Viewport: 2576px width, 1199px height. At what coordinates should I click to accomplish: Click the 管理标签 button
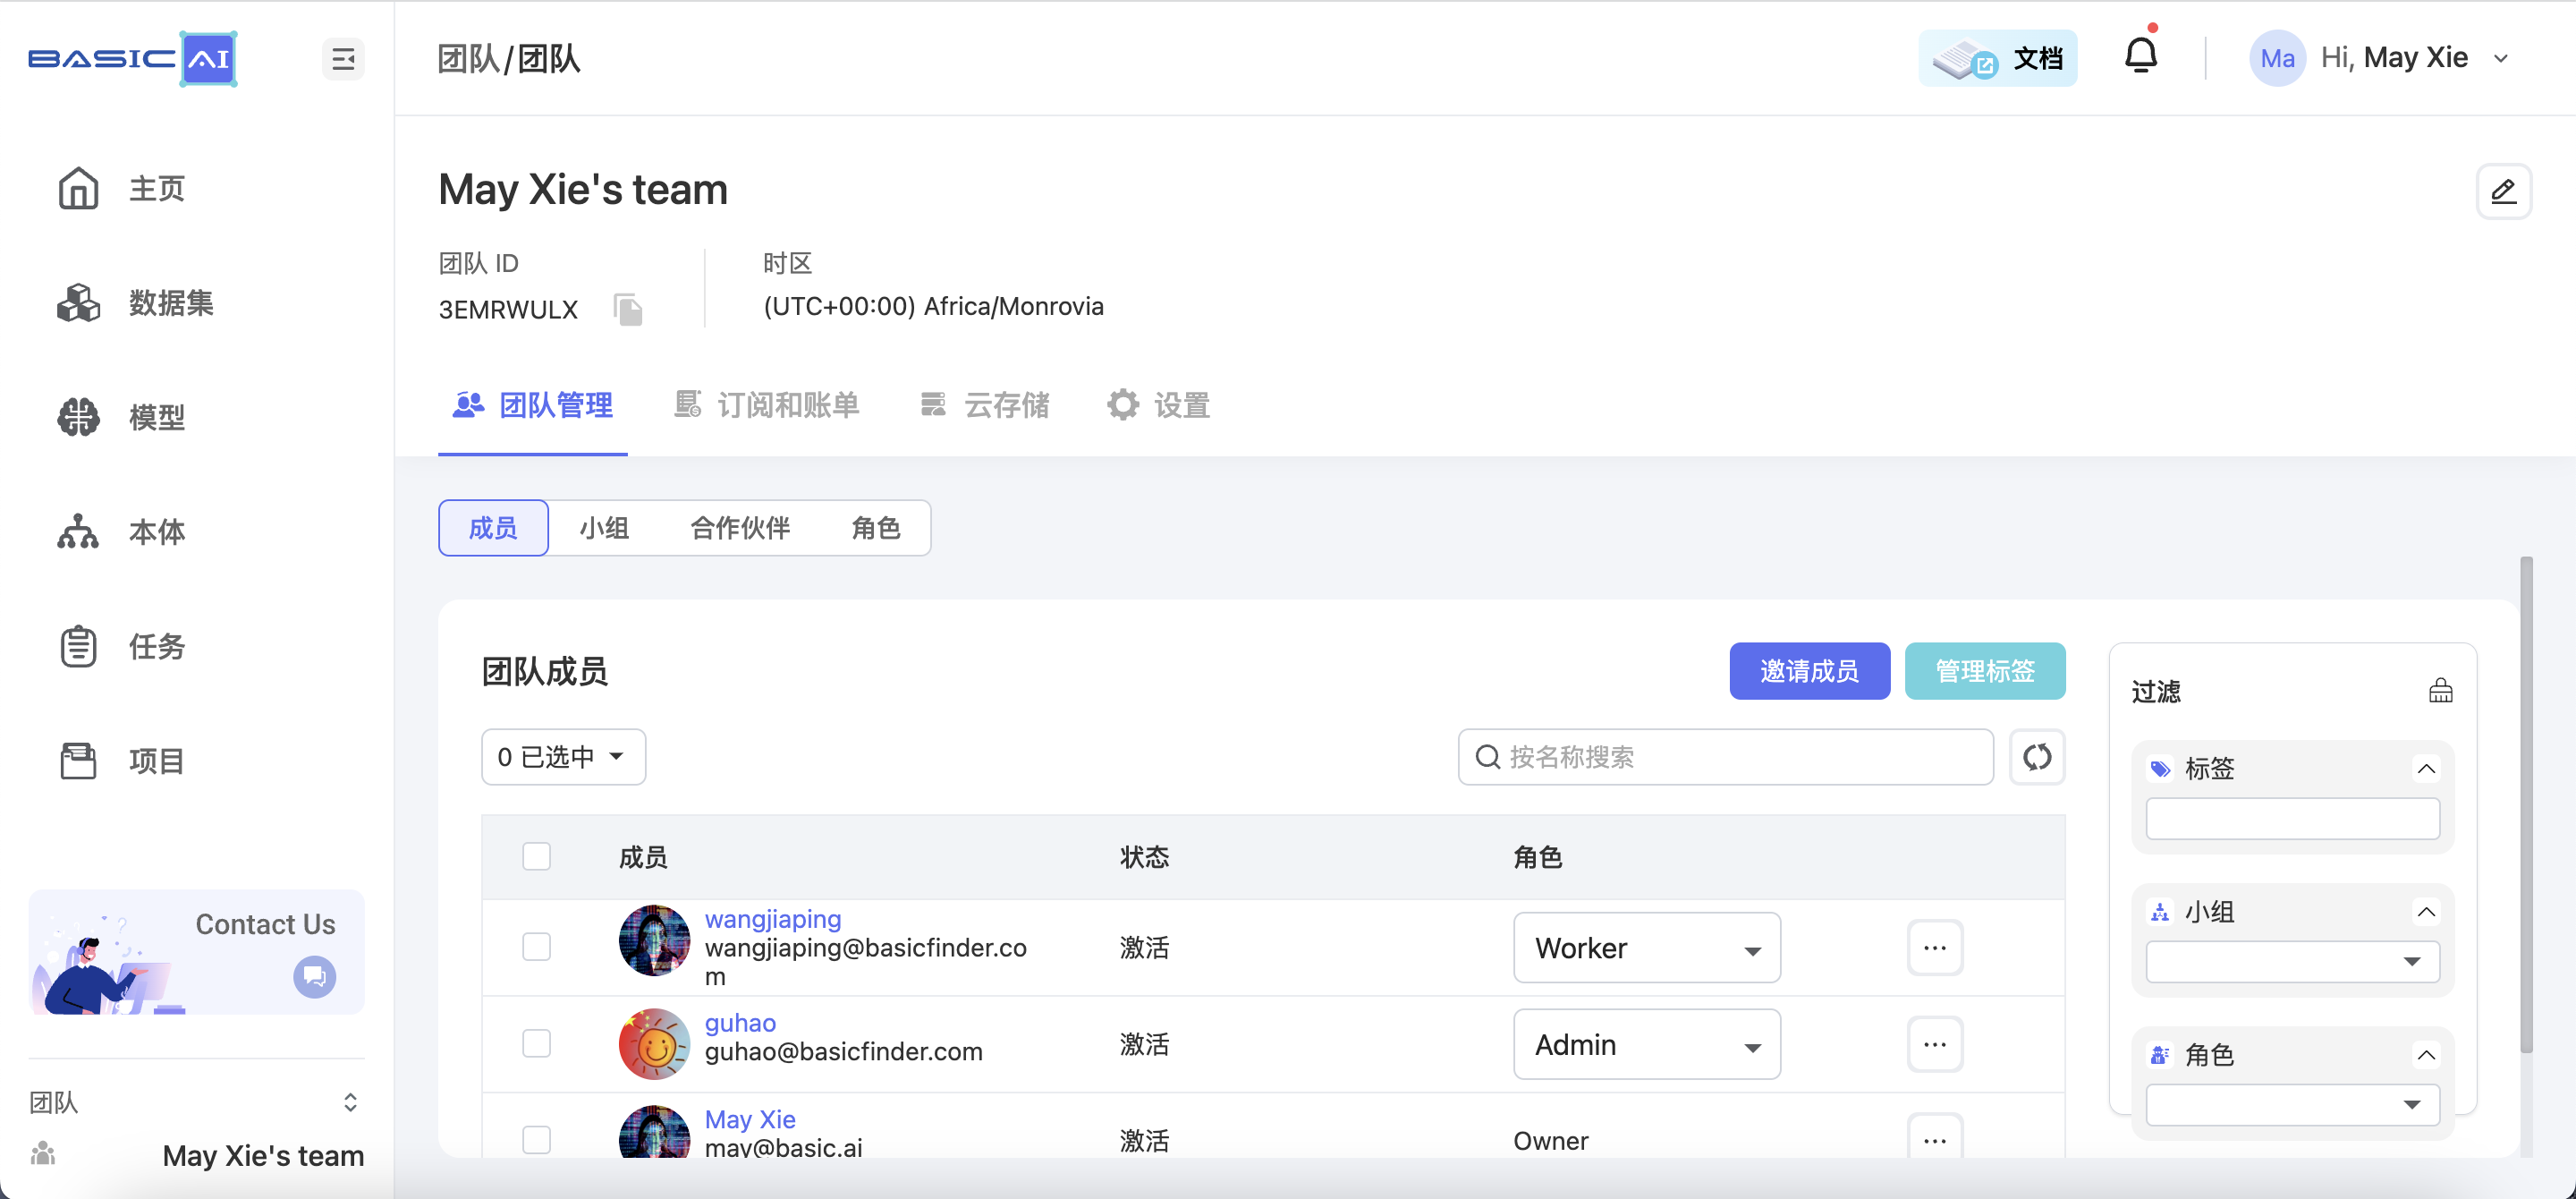1984,671
